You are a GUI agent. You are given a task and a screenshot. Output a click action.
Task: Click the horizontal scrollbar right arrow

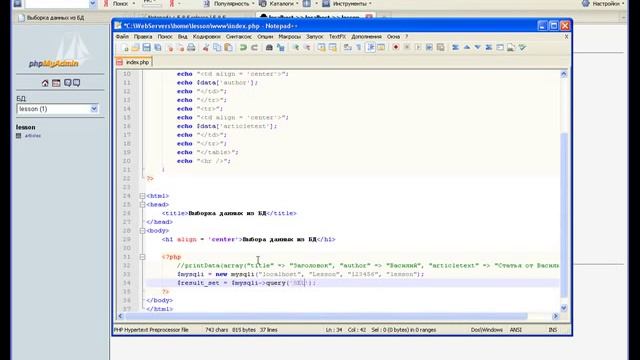click(555, 316)
